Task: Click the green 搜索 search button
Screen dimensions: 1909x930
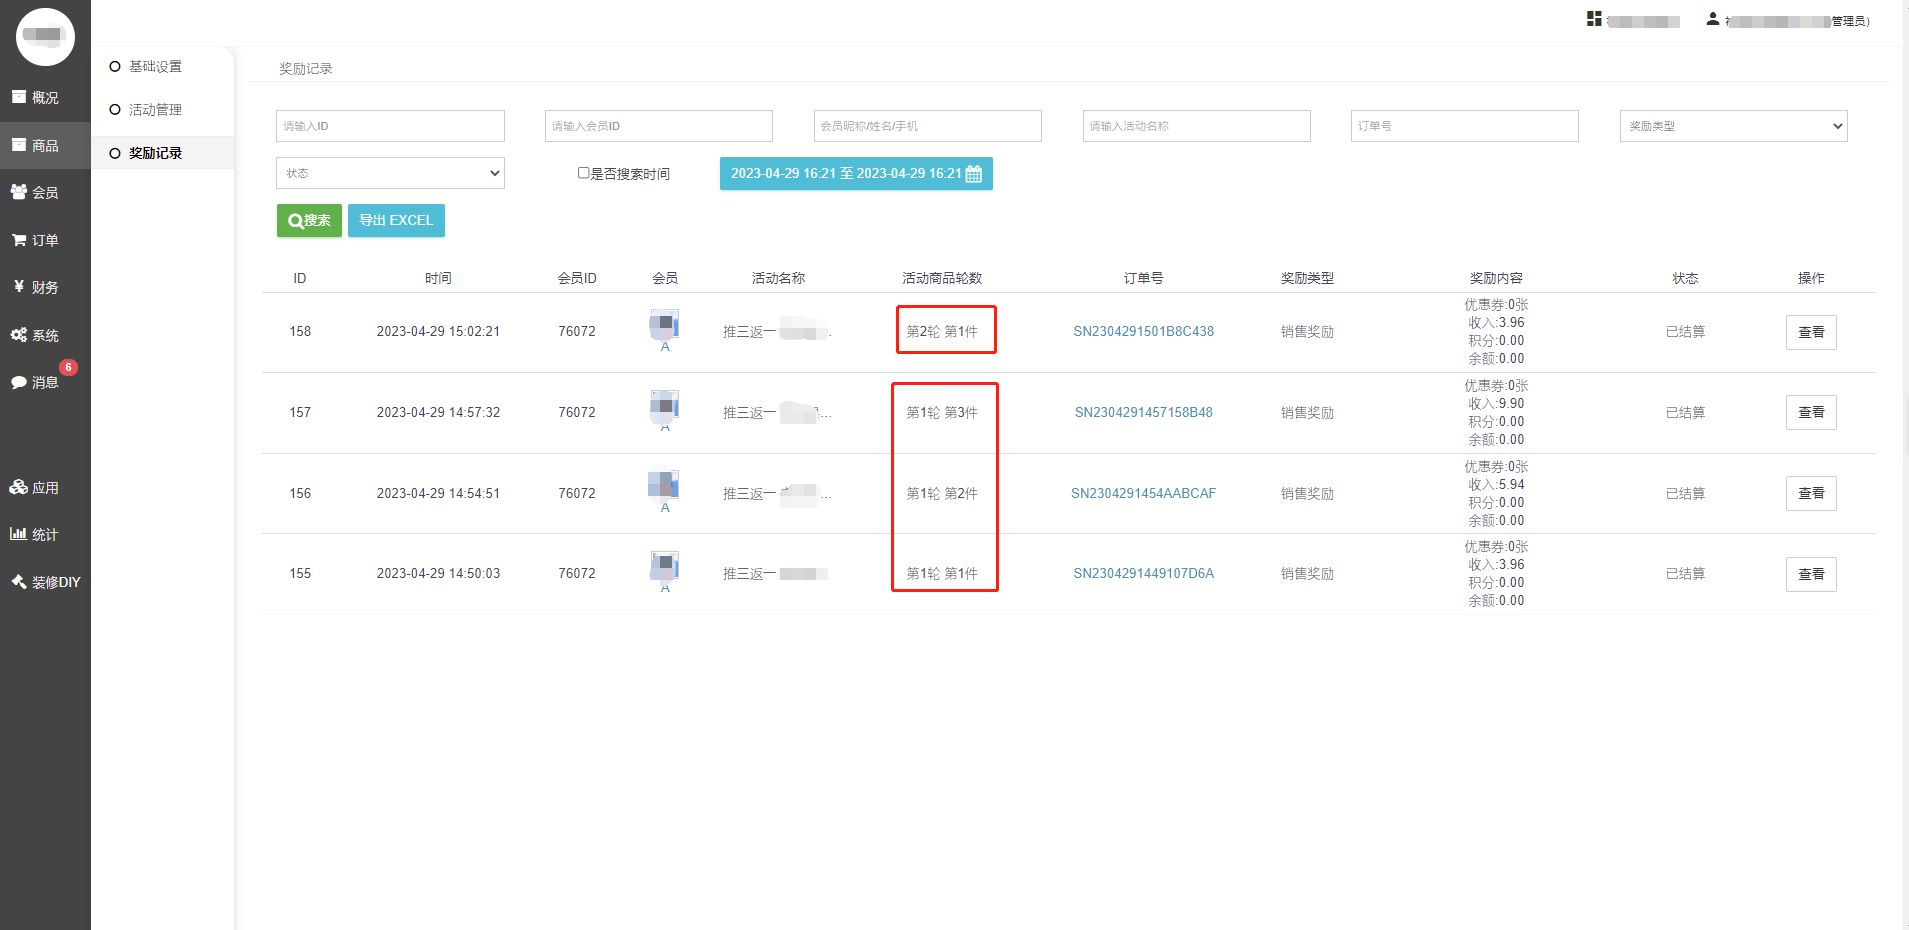Action: pyautogui.click(x=309, y=220)
